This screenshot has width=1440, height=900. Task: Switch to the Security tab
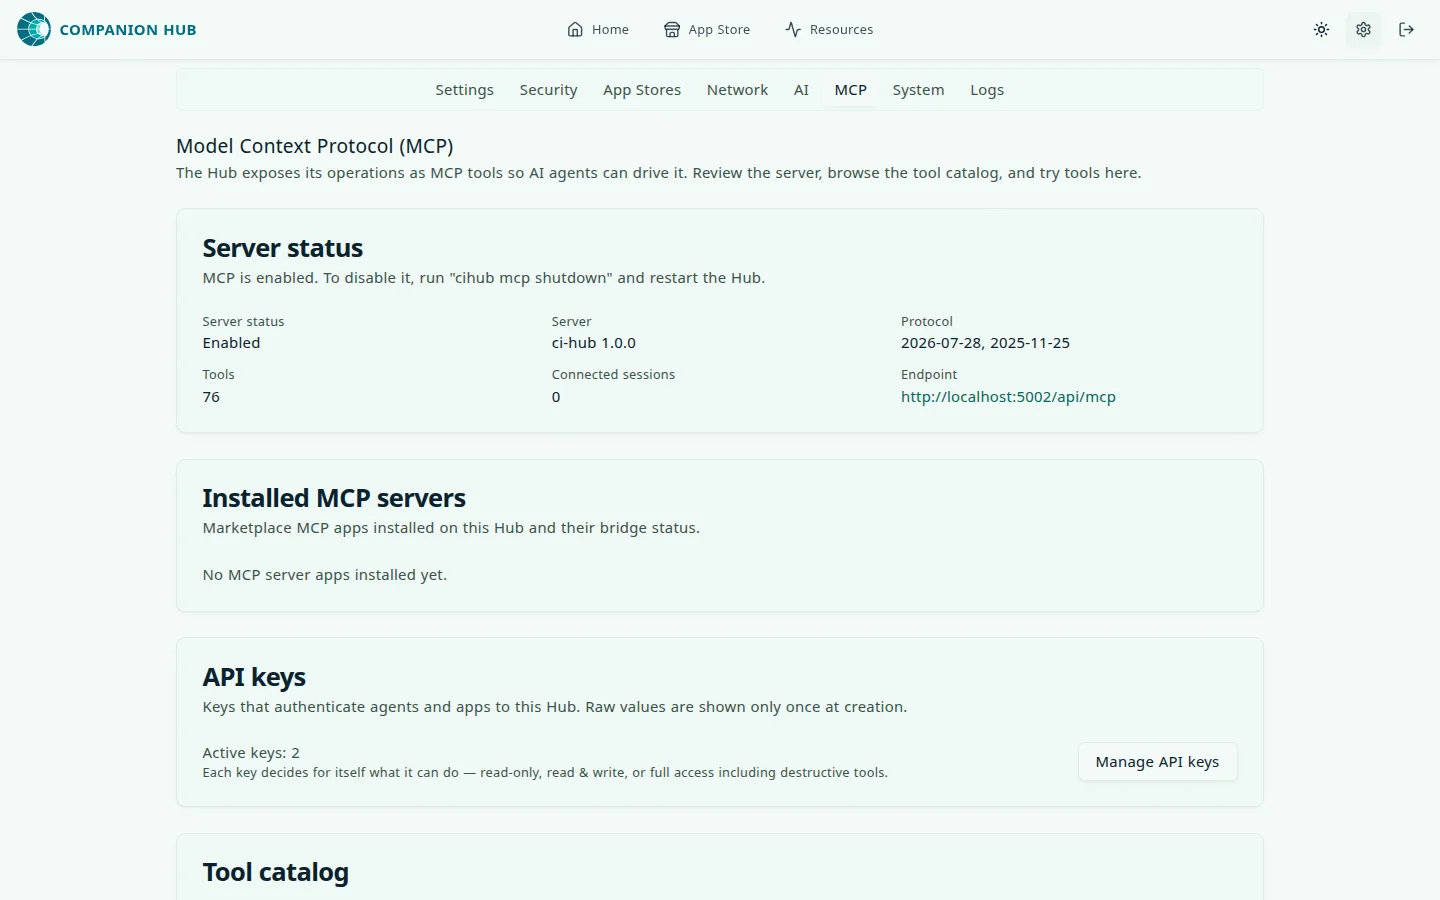(x=549, y=90)
